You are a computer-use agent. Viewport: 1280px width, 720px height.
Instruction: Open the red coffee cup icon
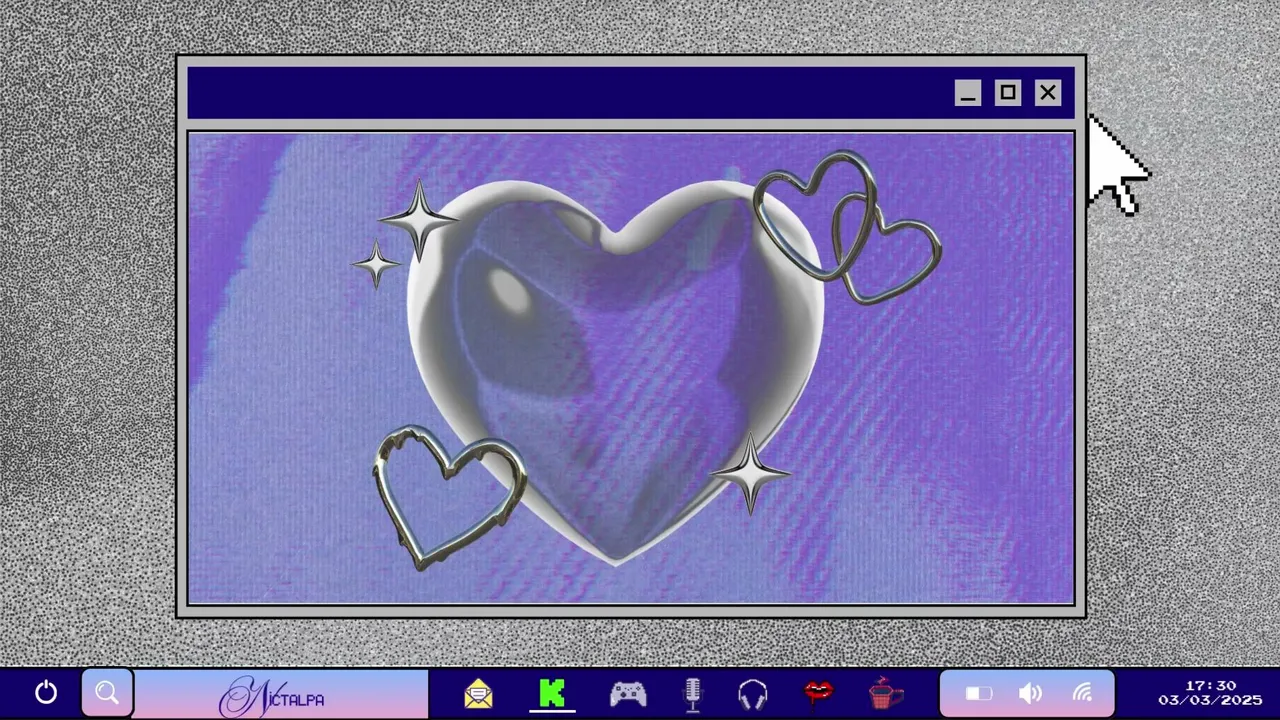(x=885, y=693)
